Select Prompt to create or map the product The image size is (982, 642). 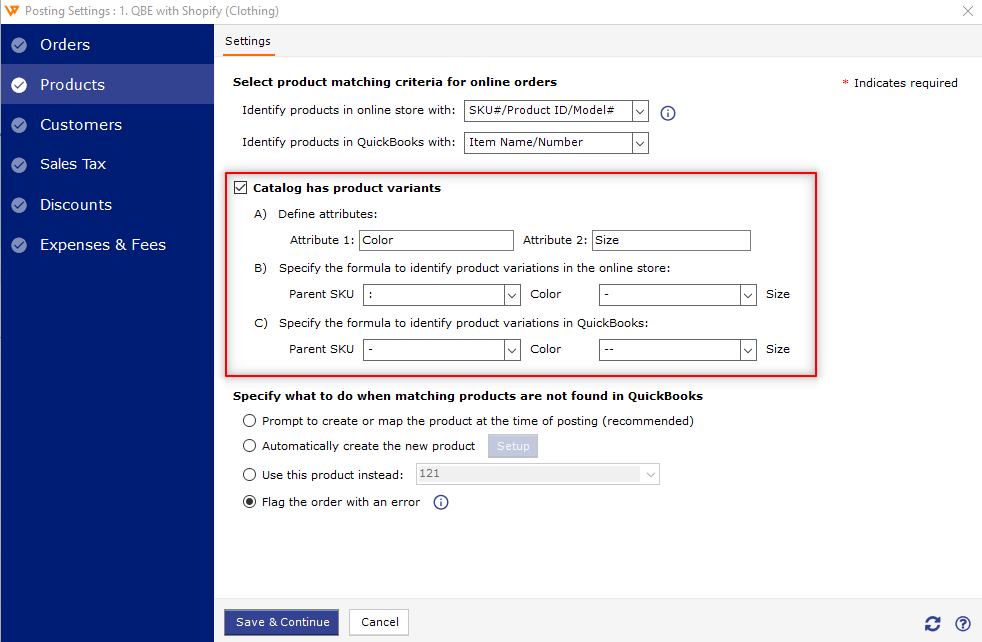pos(249,420)
